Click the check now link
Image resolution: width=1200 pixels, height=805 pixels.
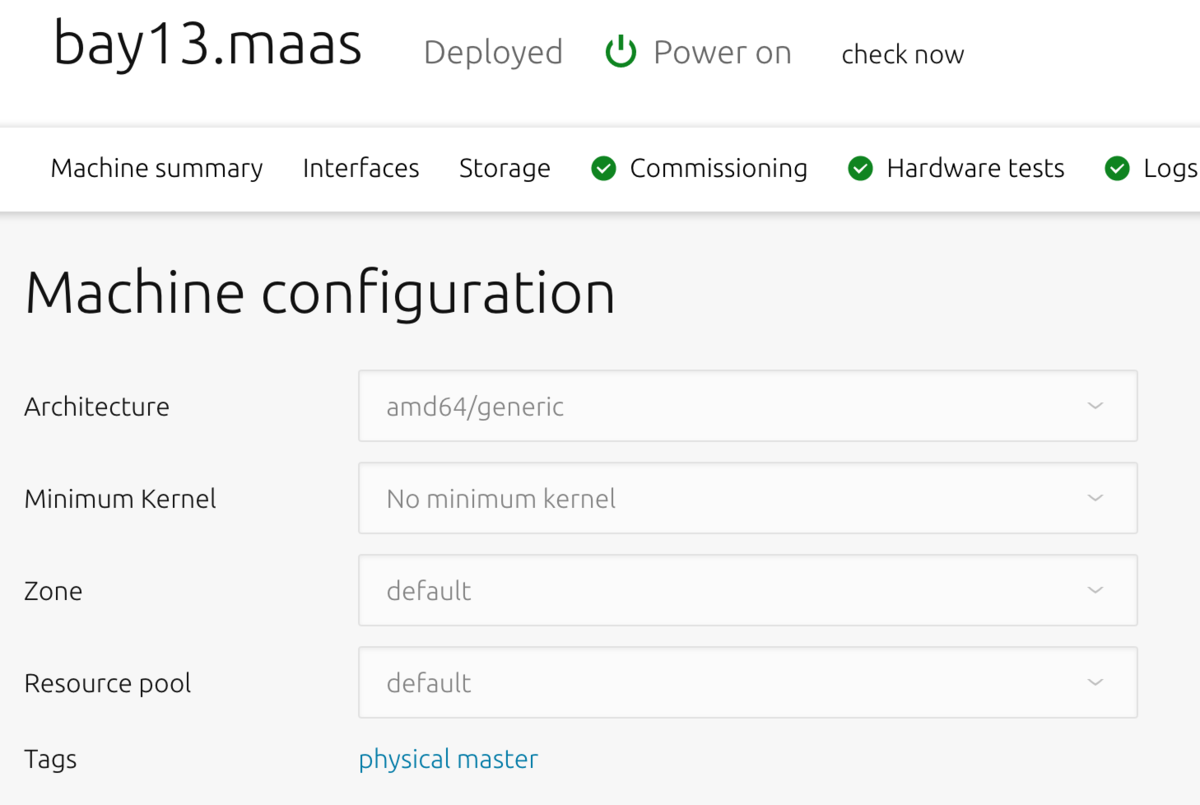pos(902,54)
